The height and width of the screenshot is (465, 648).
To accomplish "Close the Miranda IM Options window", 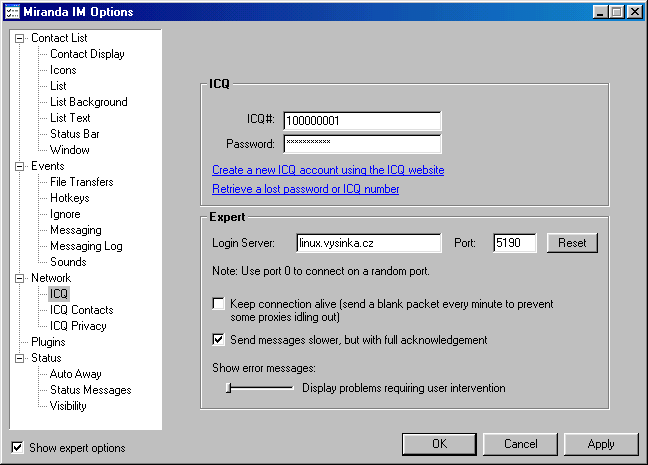I will tap(634, 12).
